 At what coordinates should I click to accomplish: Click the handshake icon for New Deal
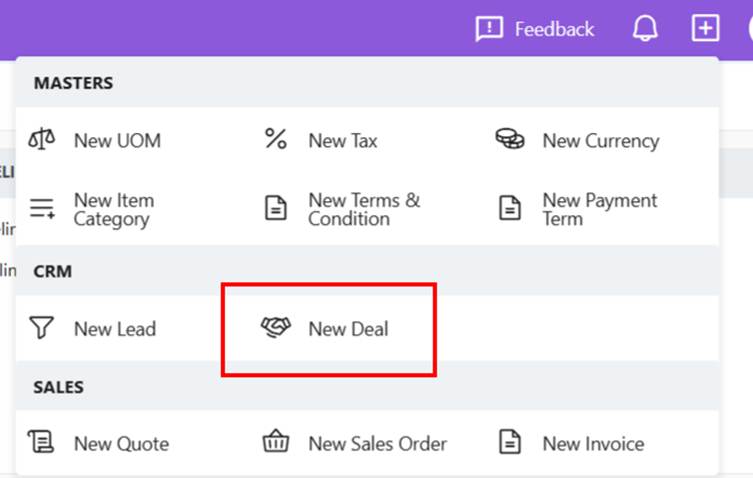(276, 328)
